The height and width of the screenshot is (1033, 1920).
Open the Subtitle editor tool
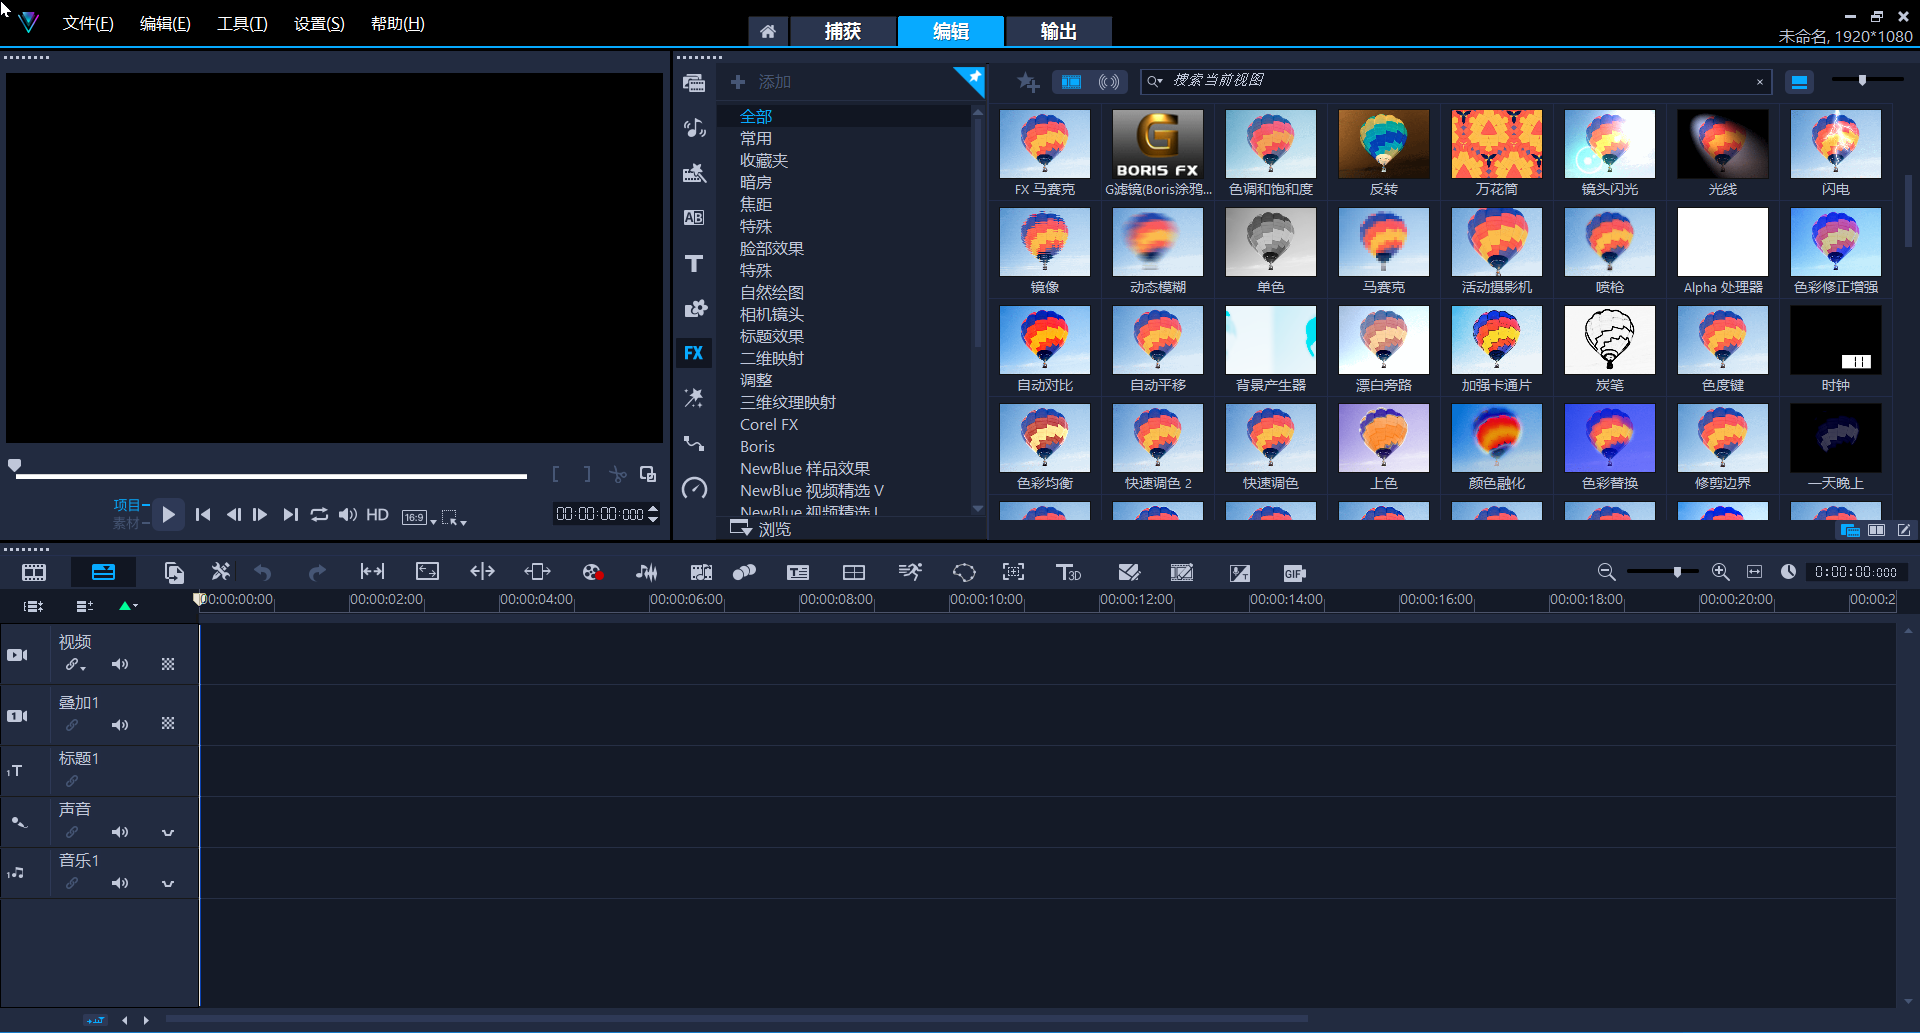pos(798,572)
